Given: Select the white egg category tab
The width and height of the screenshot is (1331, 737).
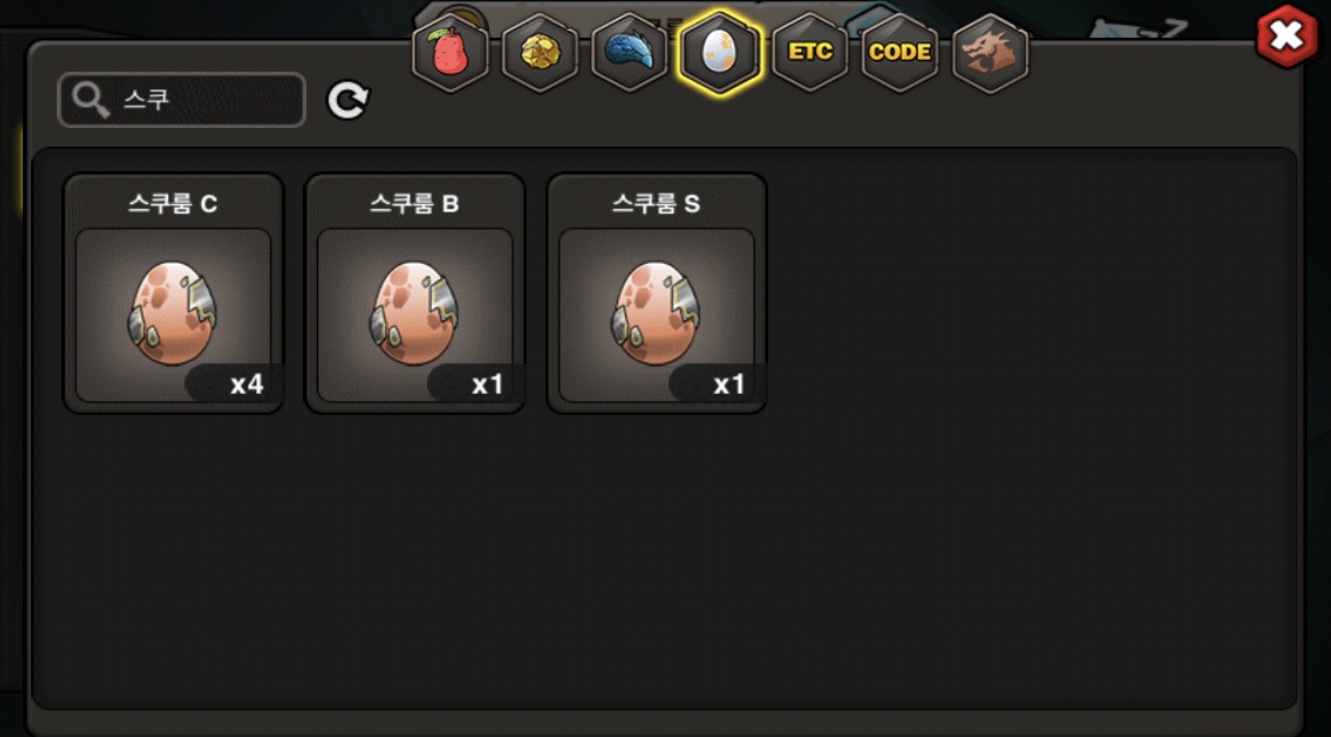Looking at the screenshot, I should click(720, 52).
